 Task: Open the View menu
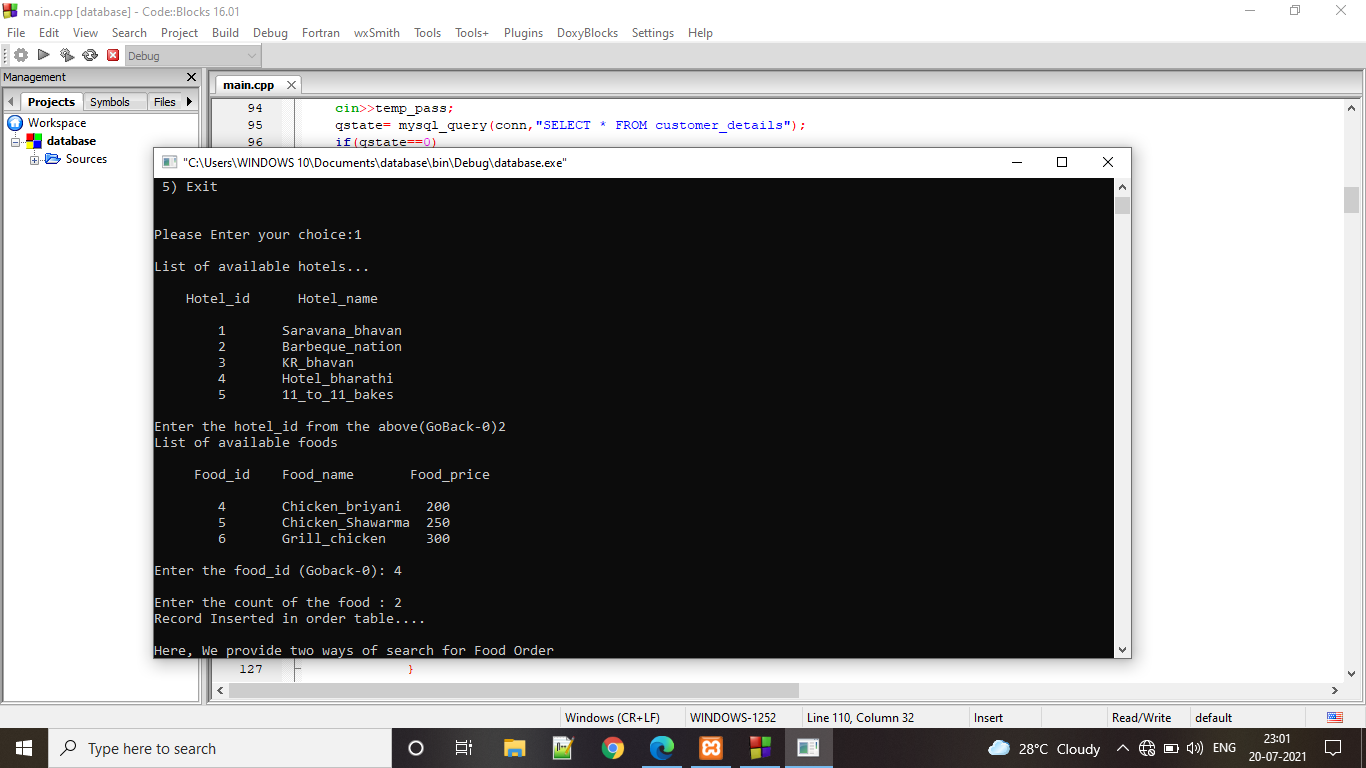tap(85, 33)
